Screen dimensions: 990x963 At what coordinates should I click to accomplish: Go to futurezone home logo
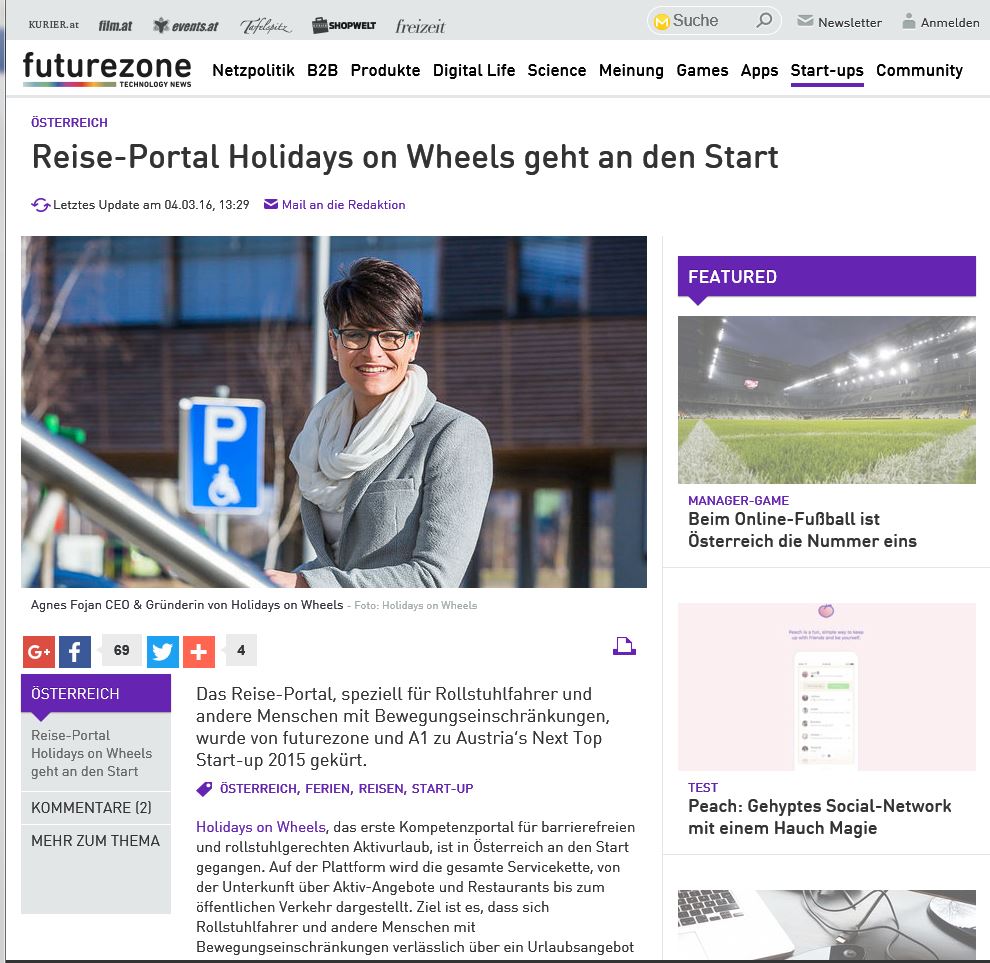point(107,68)
